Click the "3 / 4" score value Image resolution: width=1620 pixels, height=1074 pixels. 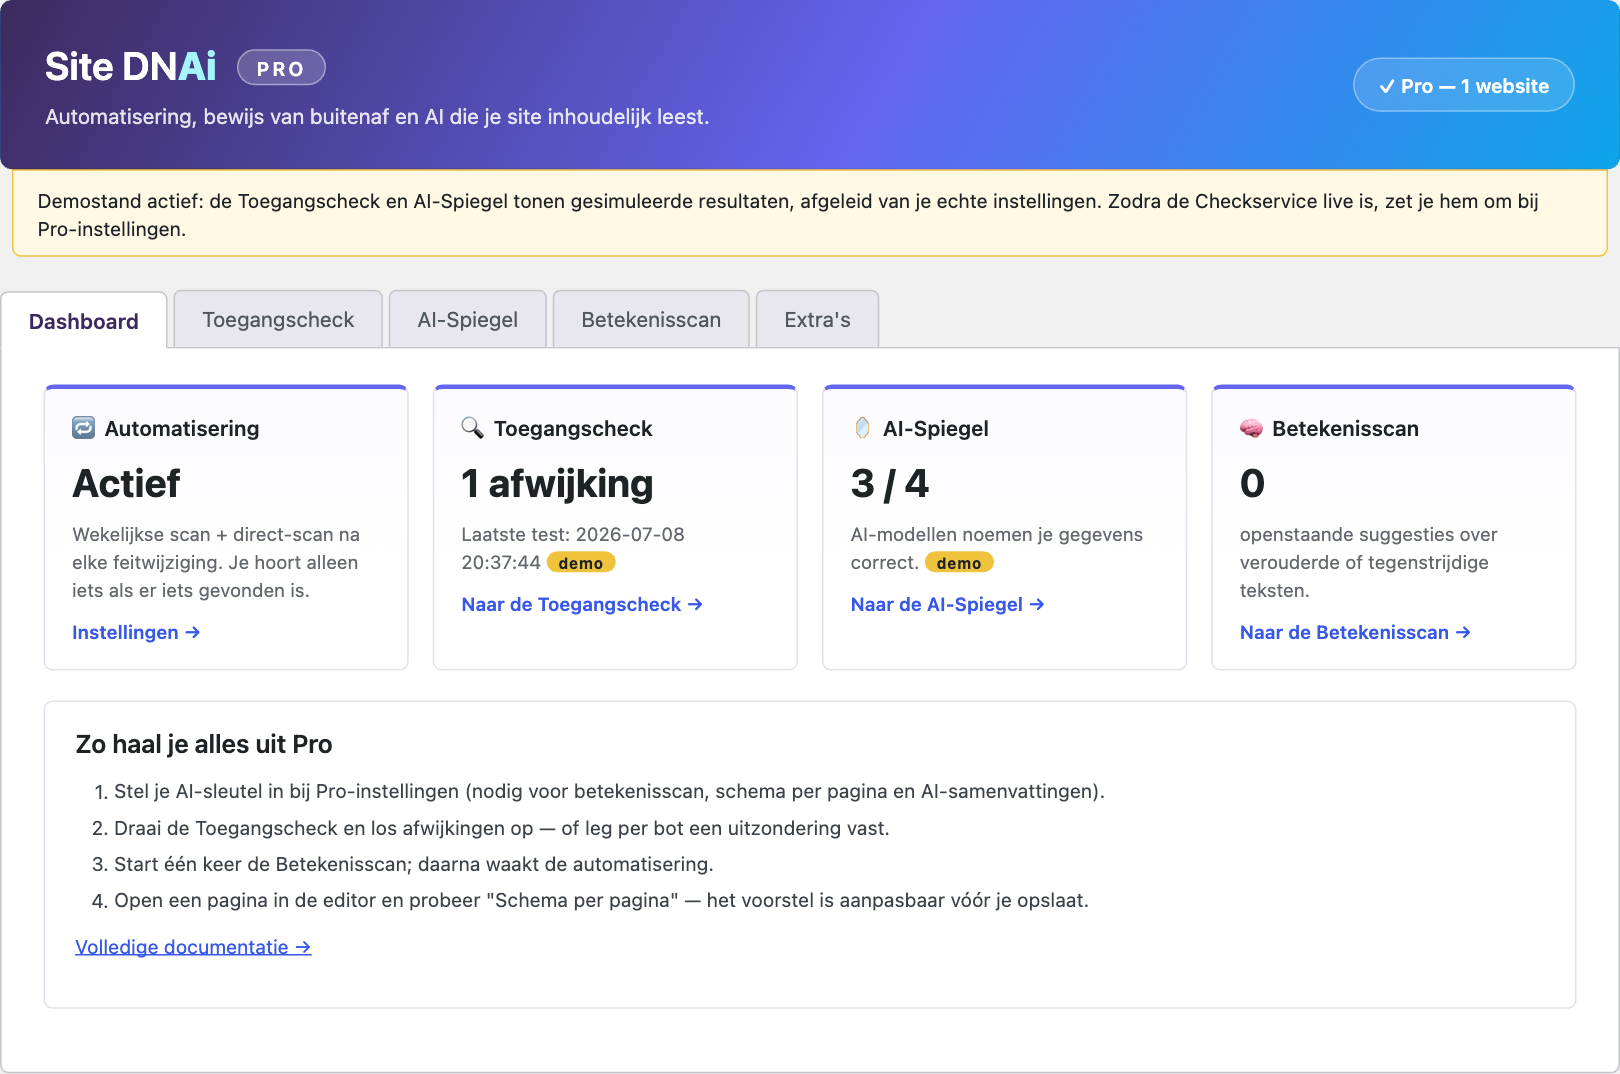pos(890,484)
